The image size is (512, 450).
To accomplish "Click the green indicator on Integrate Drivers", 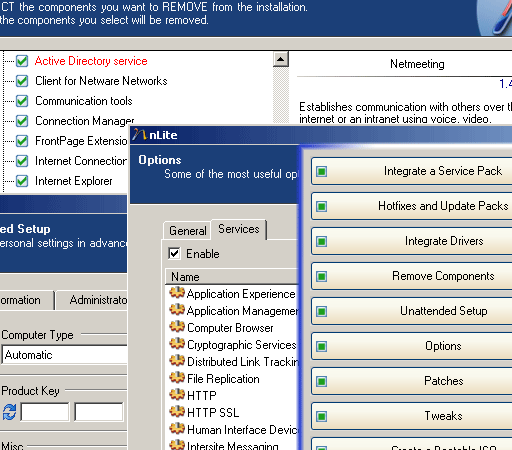I will click(x=322, y=241).
